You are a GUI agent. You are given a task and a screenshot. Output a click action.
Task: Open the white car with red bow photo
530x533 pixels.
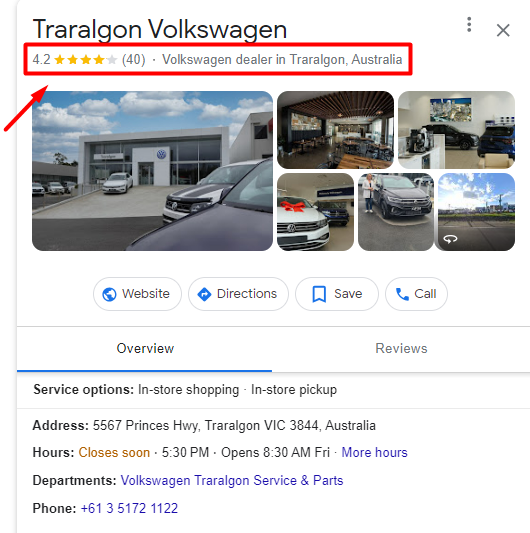point(315,212)
